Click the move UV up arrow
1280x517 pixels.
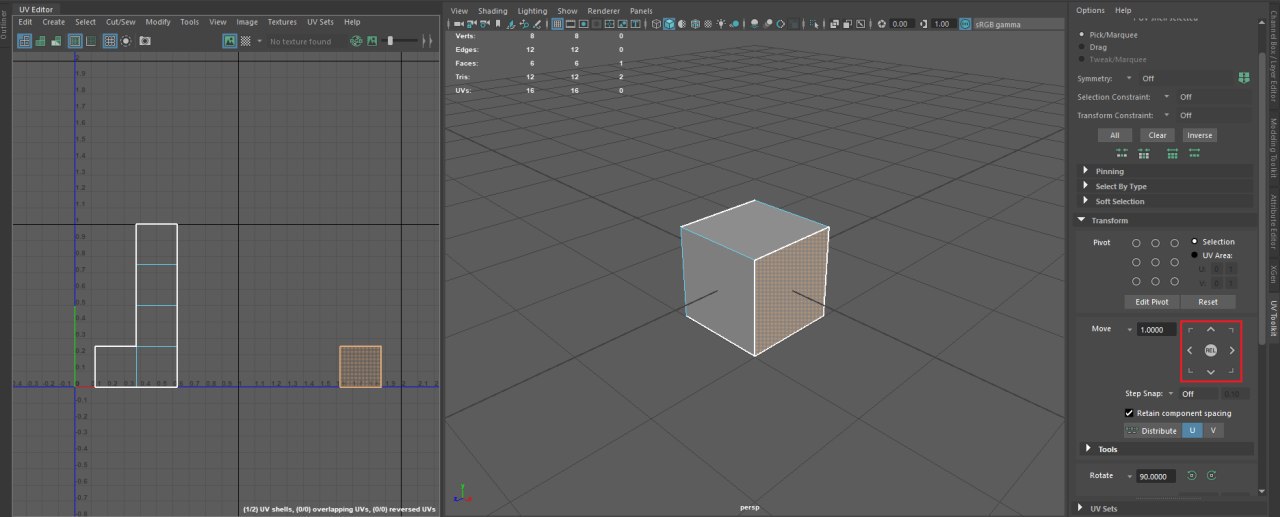[x=1211, y=329]
